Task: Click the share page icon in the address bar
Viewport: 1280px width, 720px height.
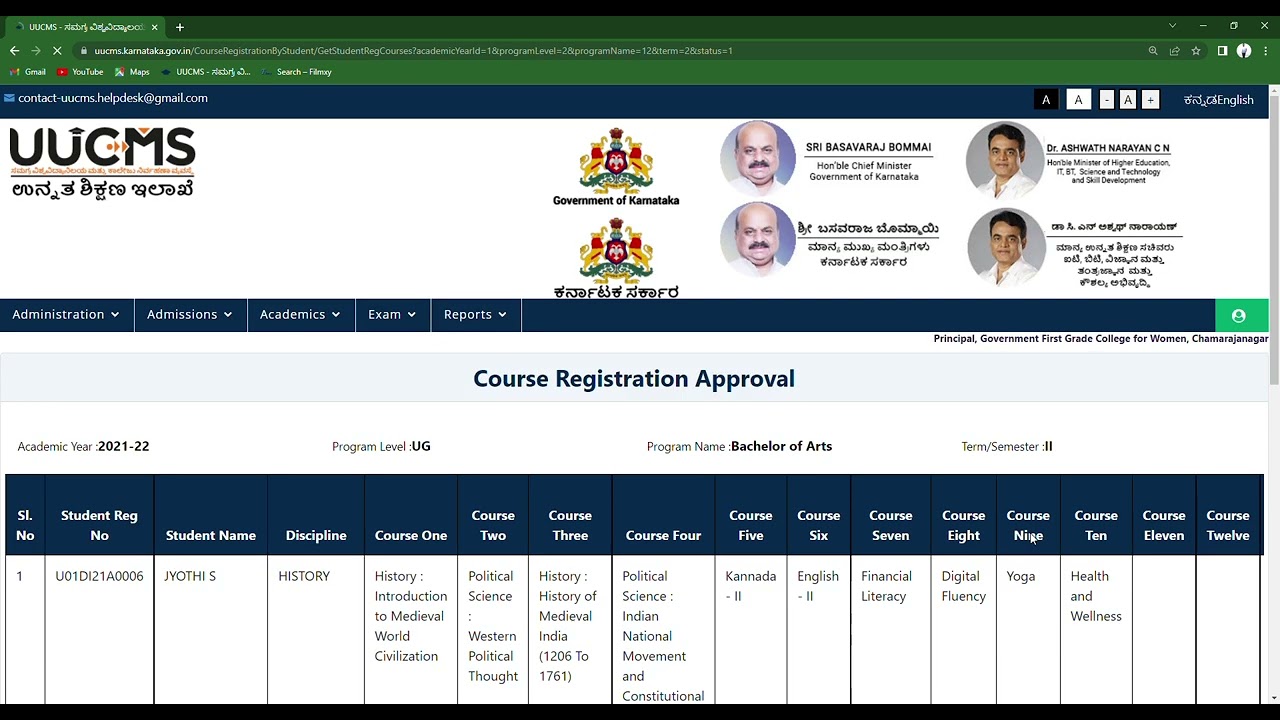Action: (x=1174, y=51)
